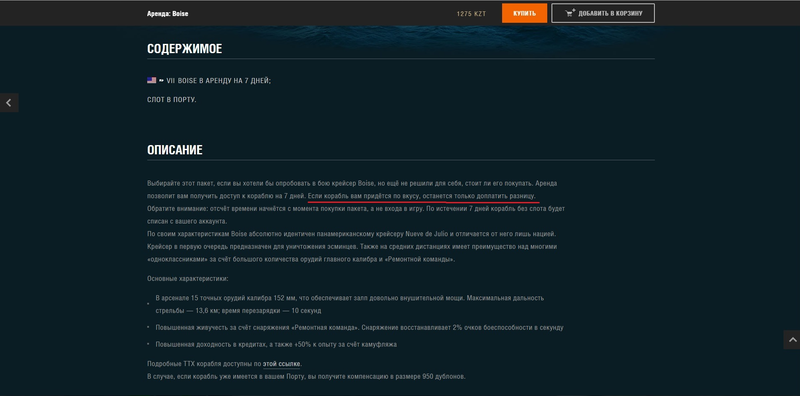Add the Boise rental to cart

603,13
